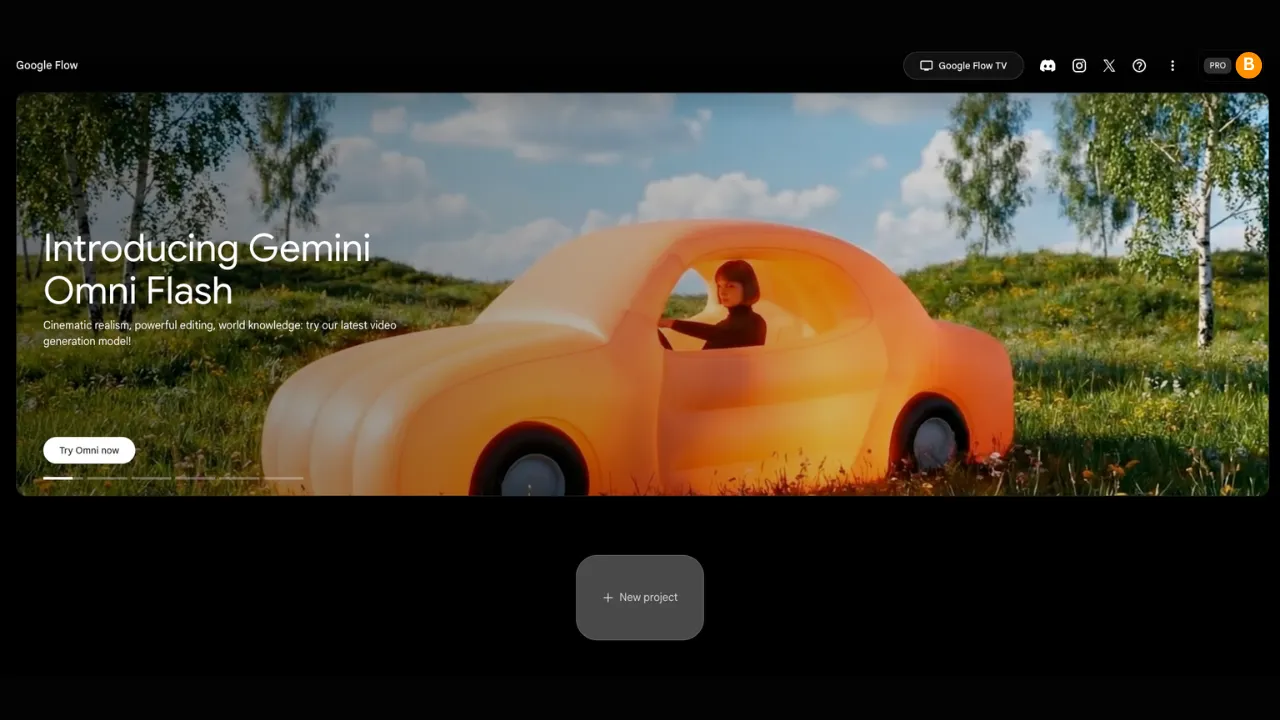Open the three-dot more options menu
1280x720 pixels.
click(1173, 66)
